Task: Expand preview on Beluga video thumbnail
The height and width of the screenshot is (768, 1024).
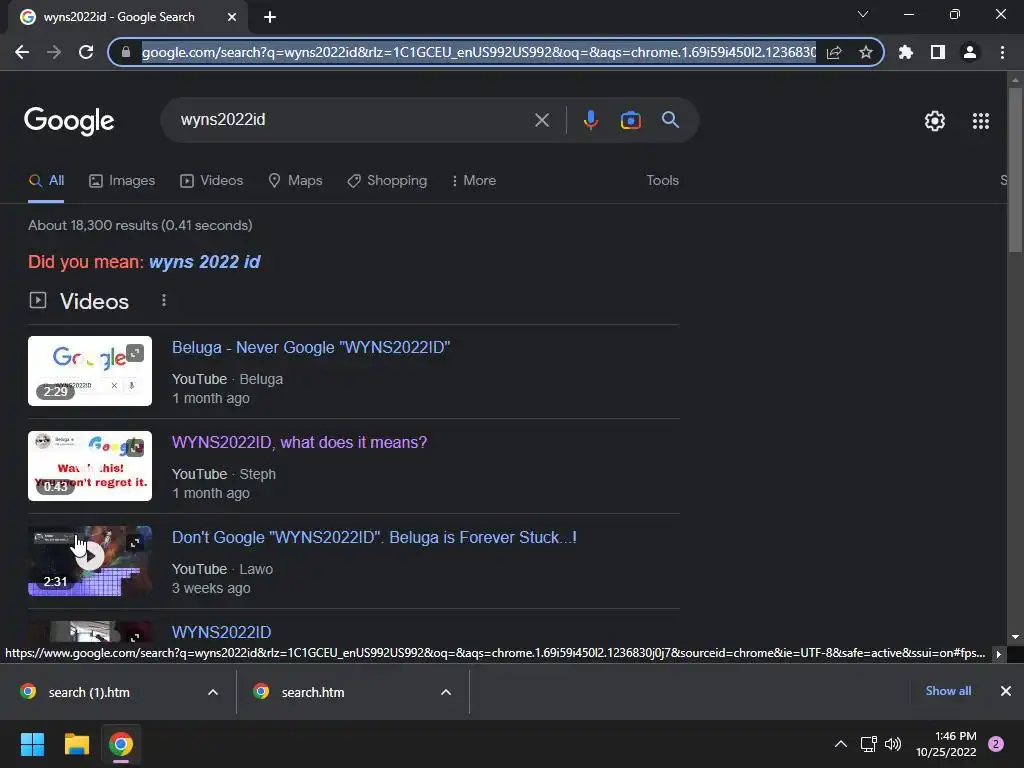Action: click(x=135, y=353)
